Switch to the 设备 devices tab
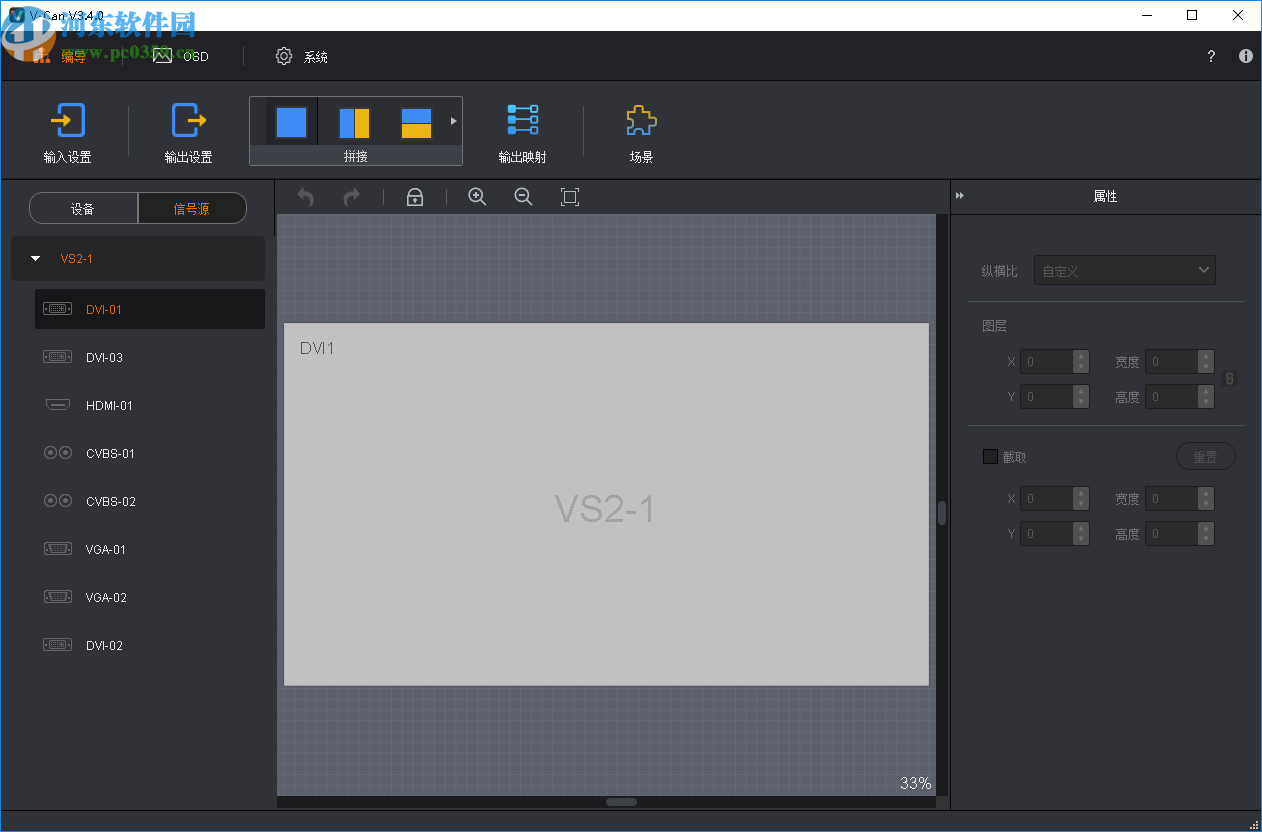This screenshot has width=1262, height=832. click(x=83, y=208)
